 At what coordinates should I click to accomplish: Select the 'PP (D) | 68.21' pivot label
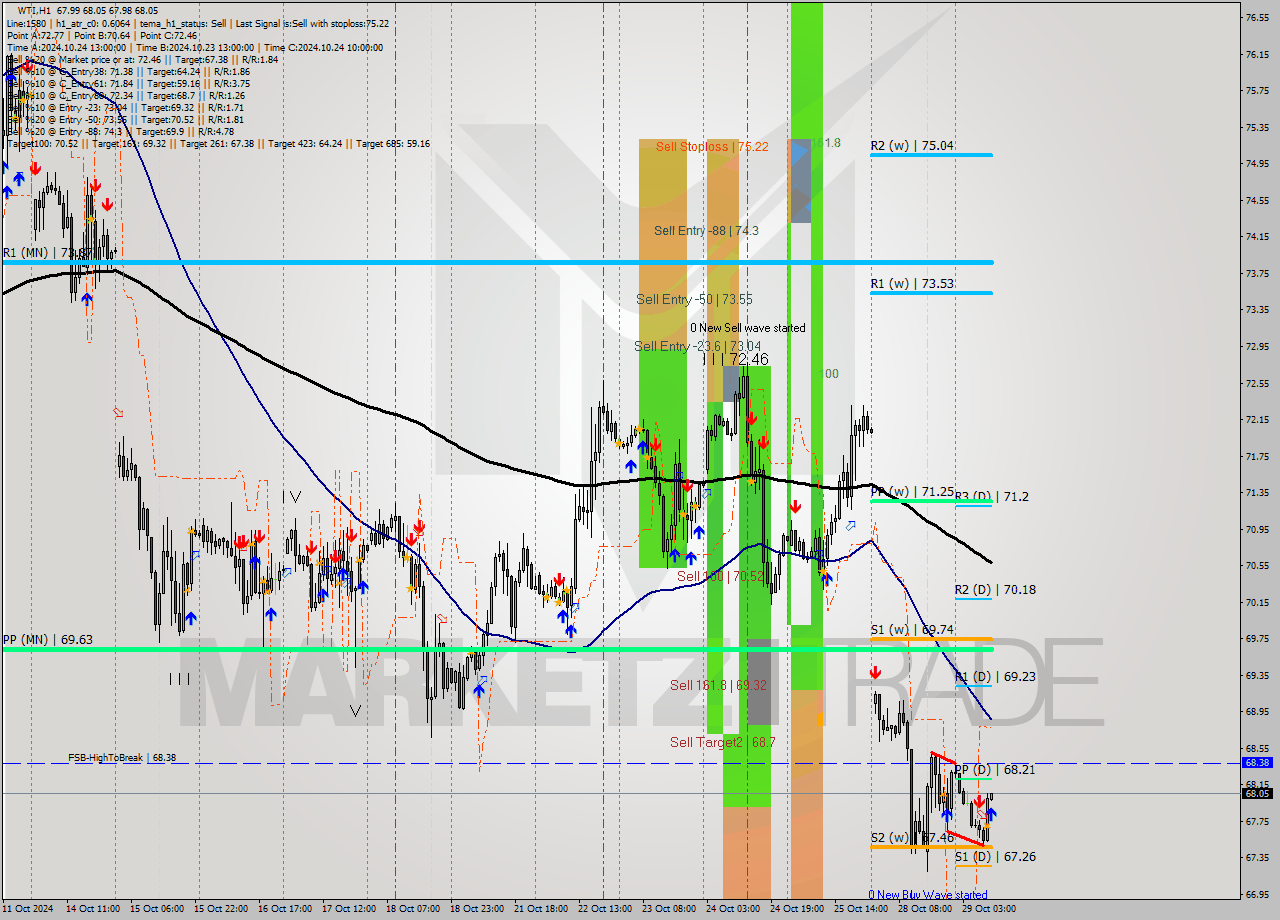click(x=994, y=769)
